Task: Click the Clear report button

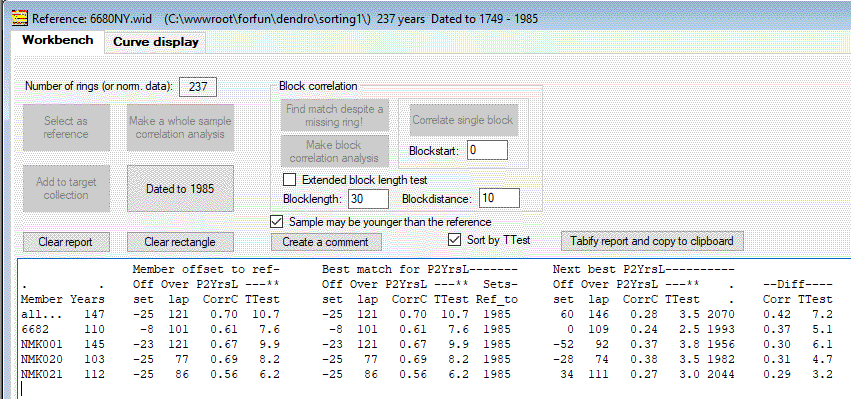Action: click(x=66, y=242)
